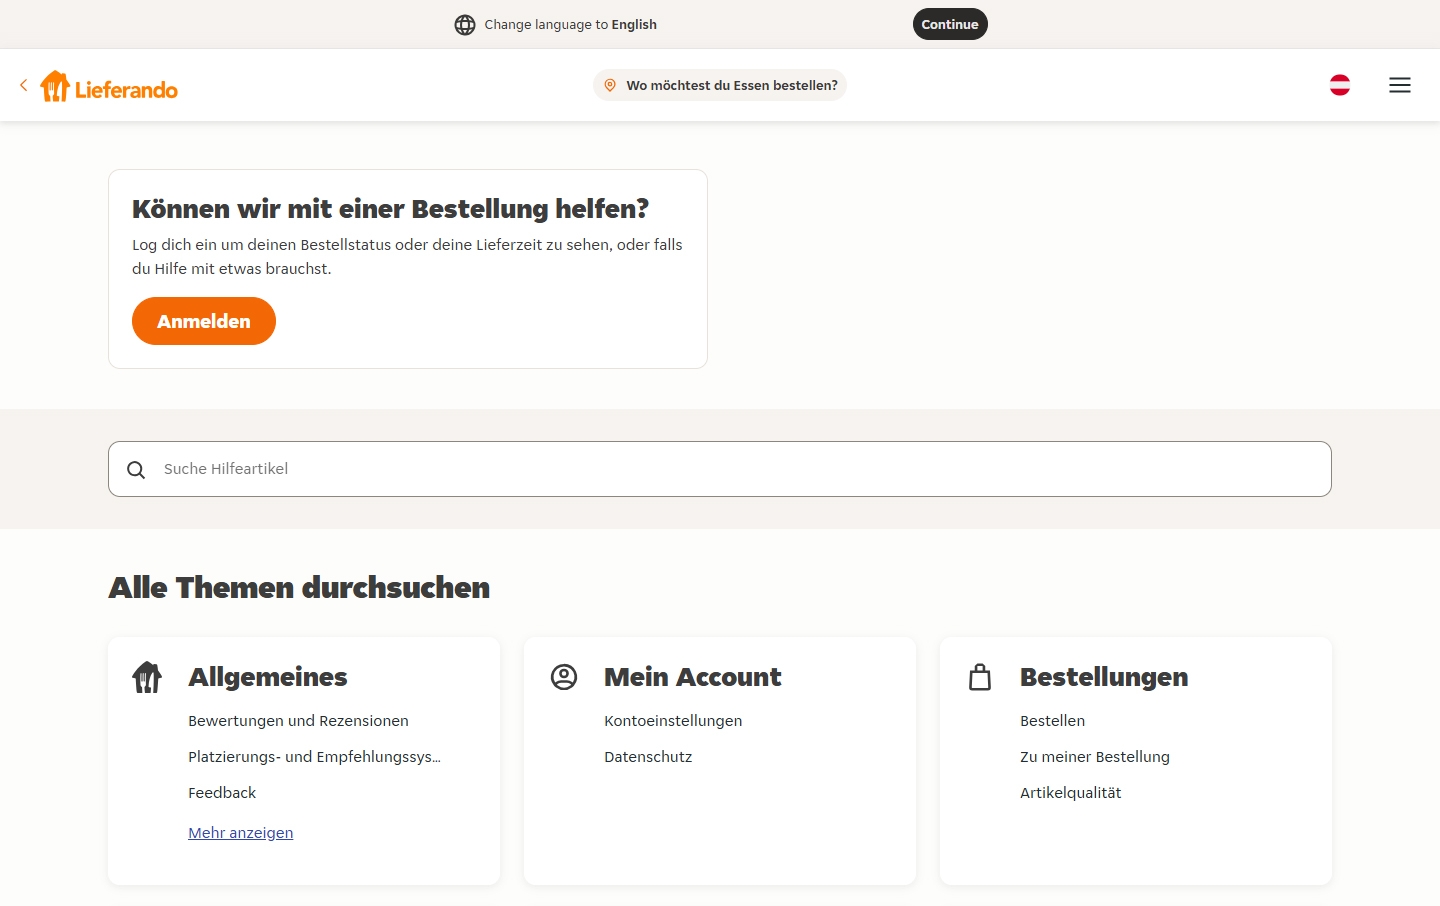Click the Allgemeines house icon
This screenshot has width=1440, height=906.
pyautogui.click(x=147, y=678)
